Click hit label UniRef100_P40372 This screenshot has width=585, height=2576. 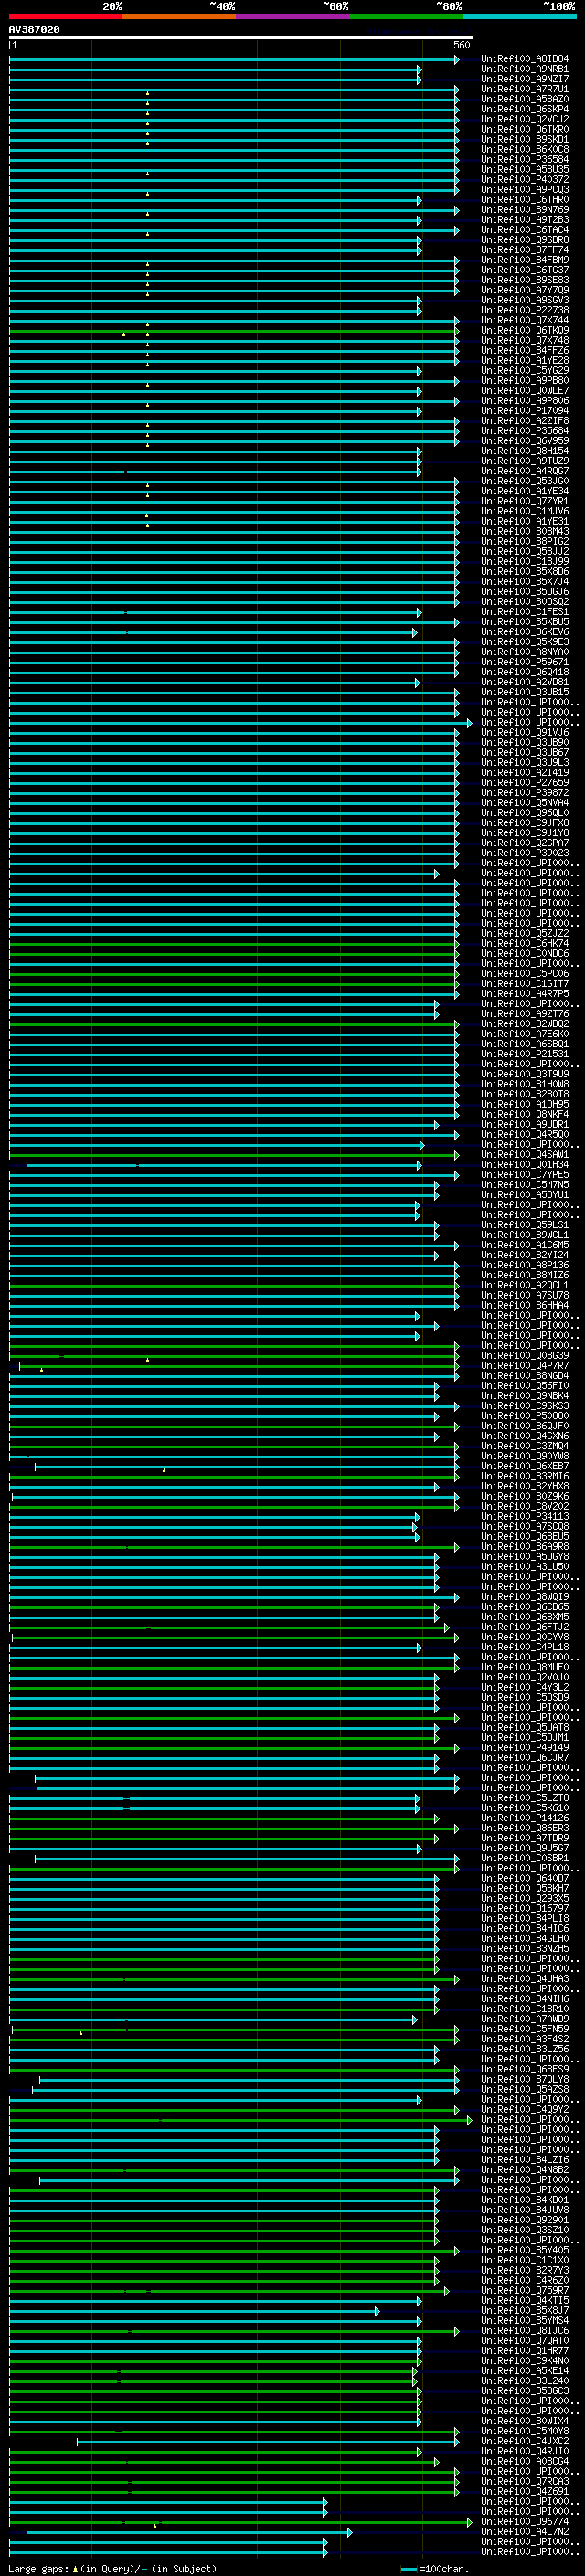(x=525, y=179)
